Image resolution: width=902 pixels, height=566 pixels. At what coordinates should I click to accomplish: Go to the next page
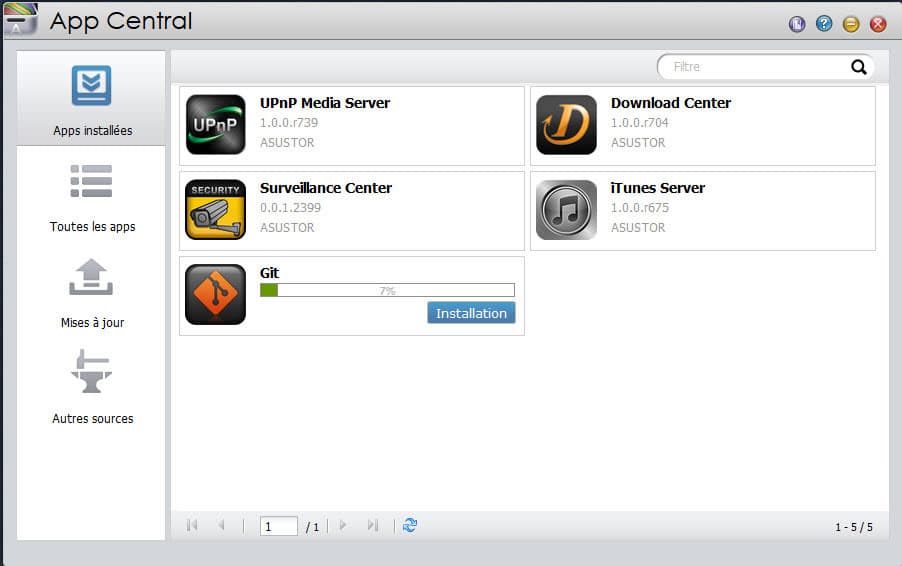(343, 525)
